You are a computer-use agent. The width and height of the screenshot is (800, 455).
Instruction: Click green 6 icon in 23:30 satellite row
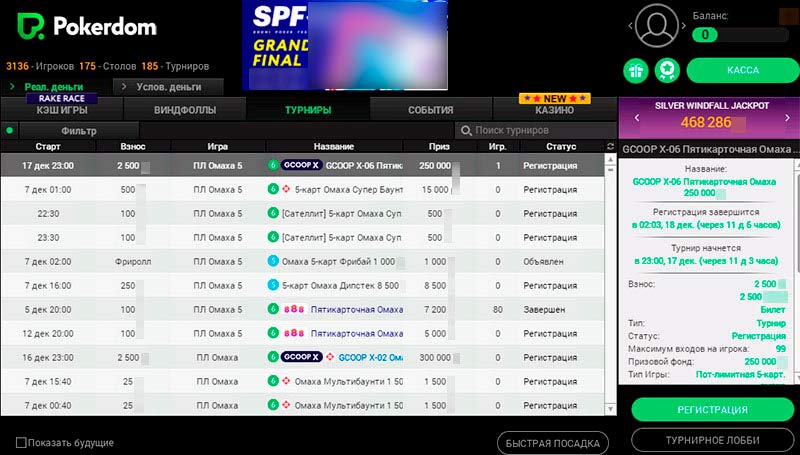point(273,237)
